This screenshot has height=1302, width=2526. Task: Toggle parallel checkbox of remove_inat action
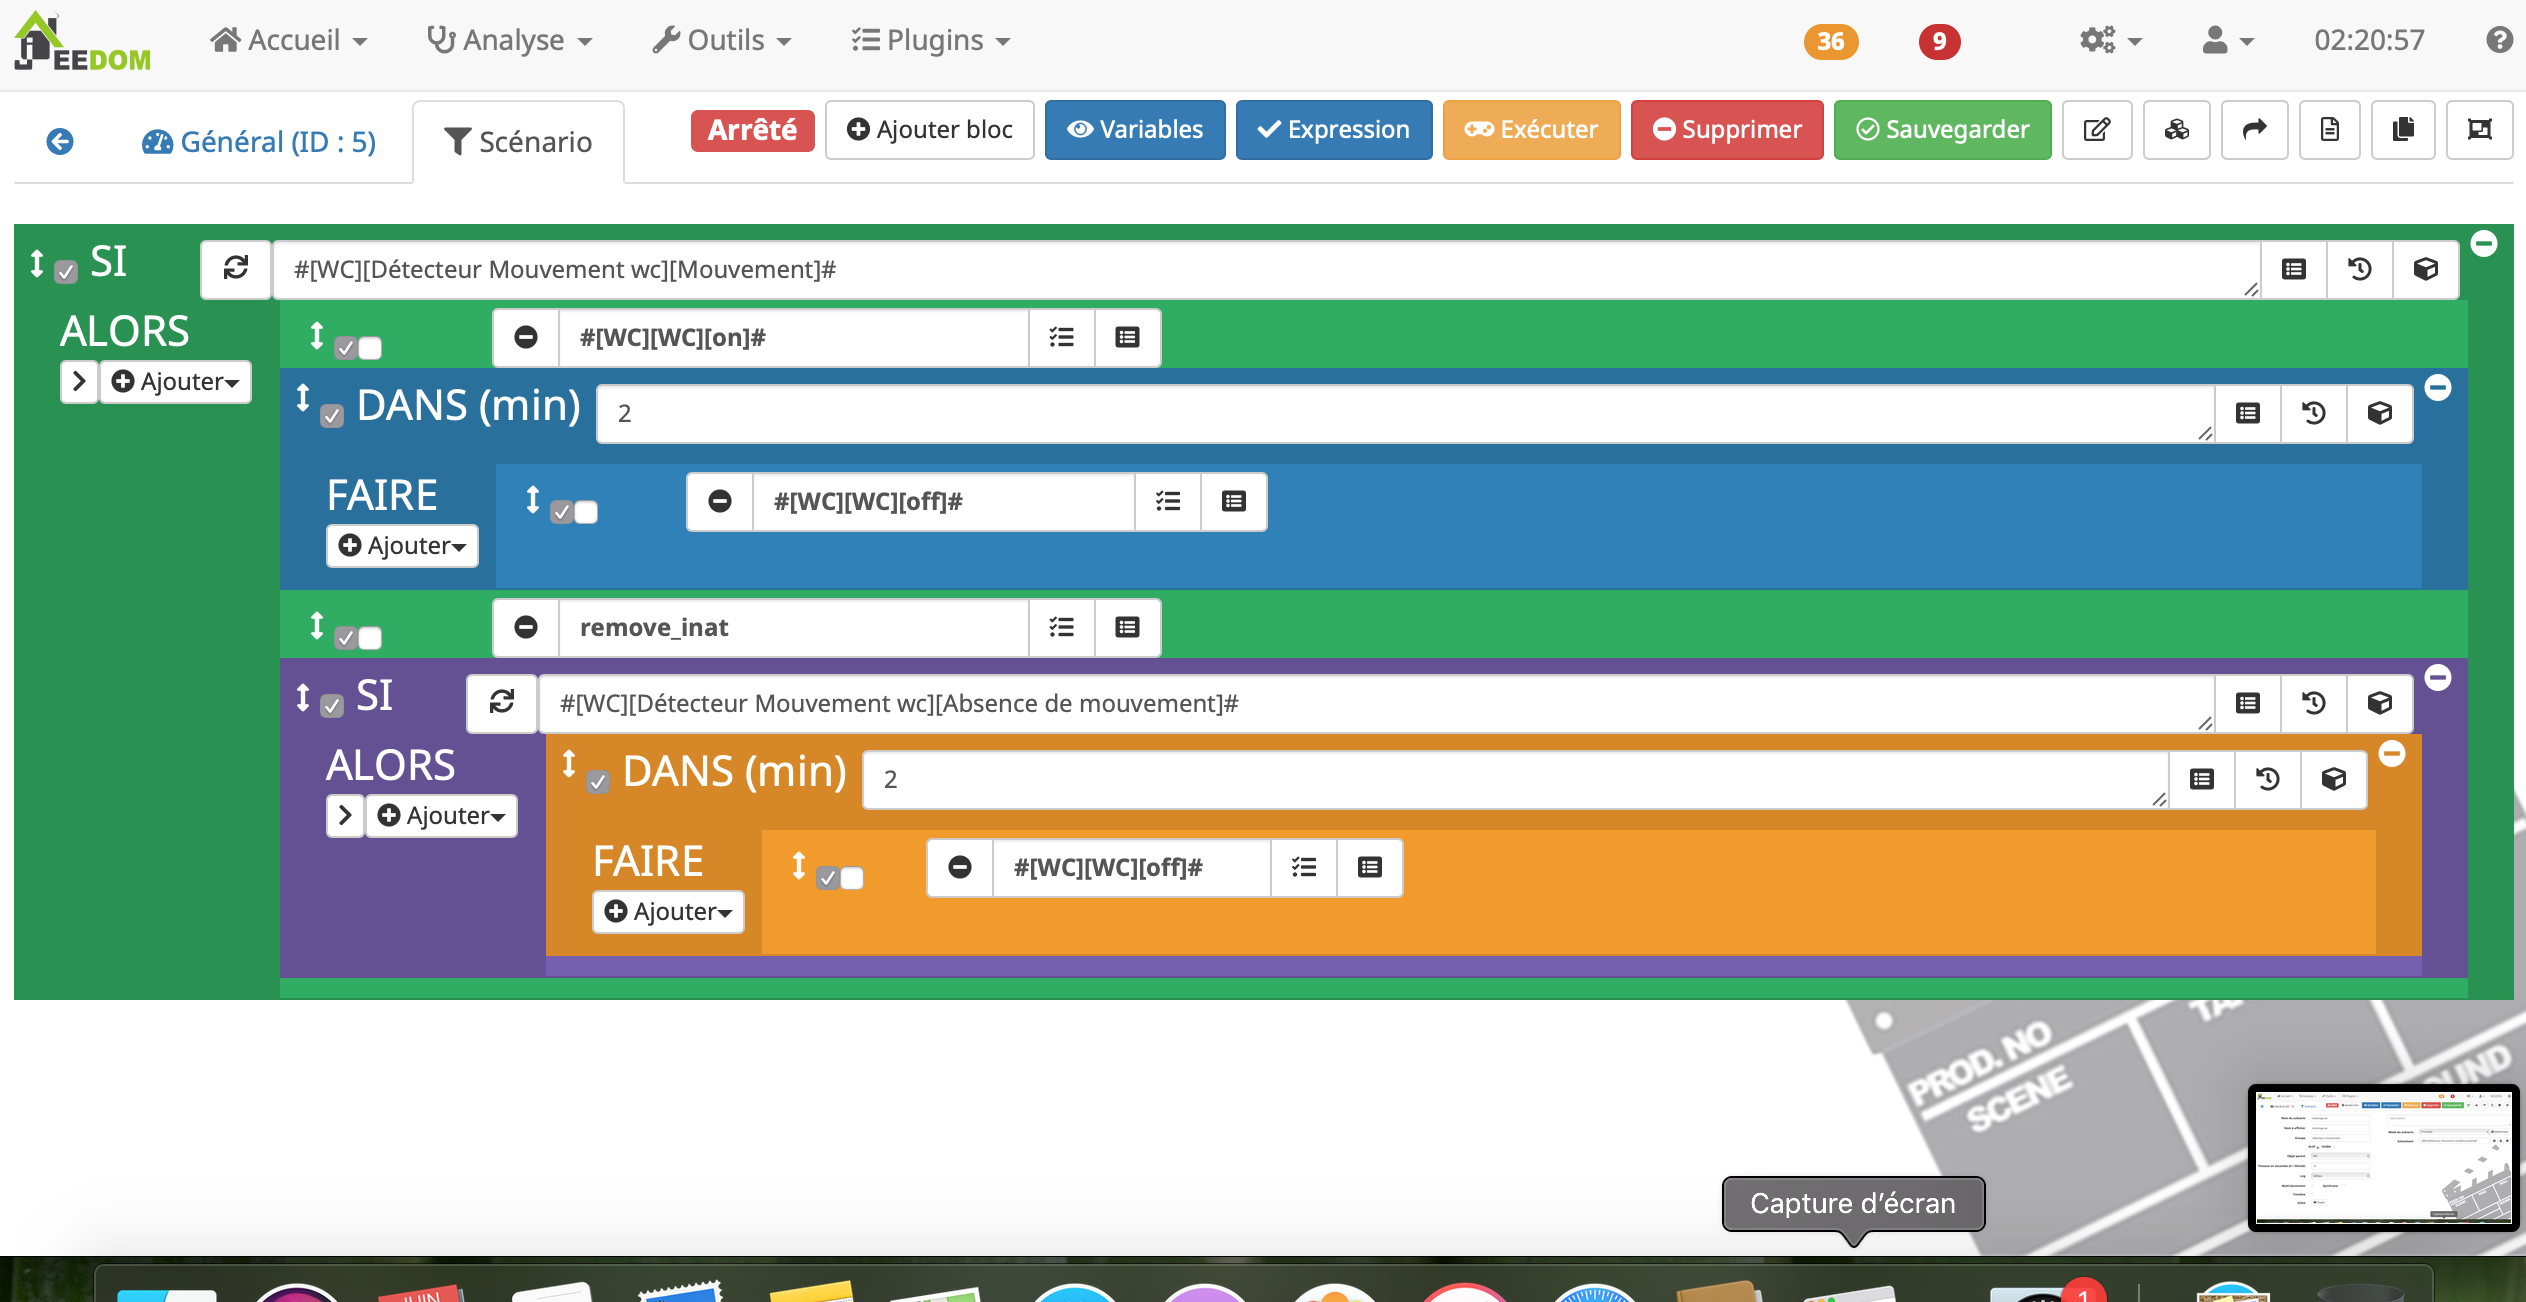click(x=370, y=638)
